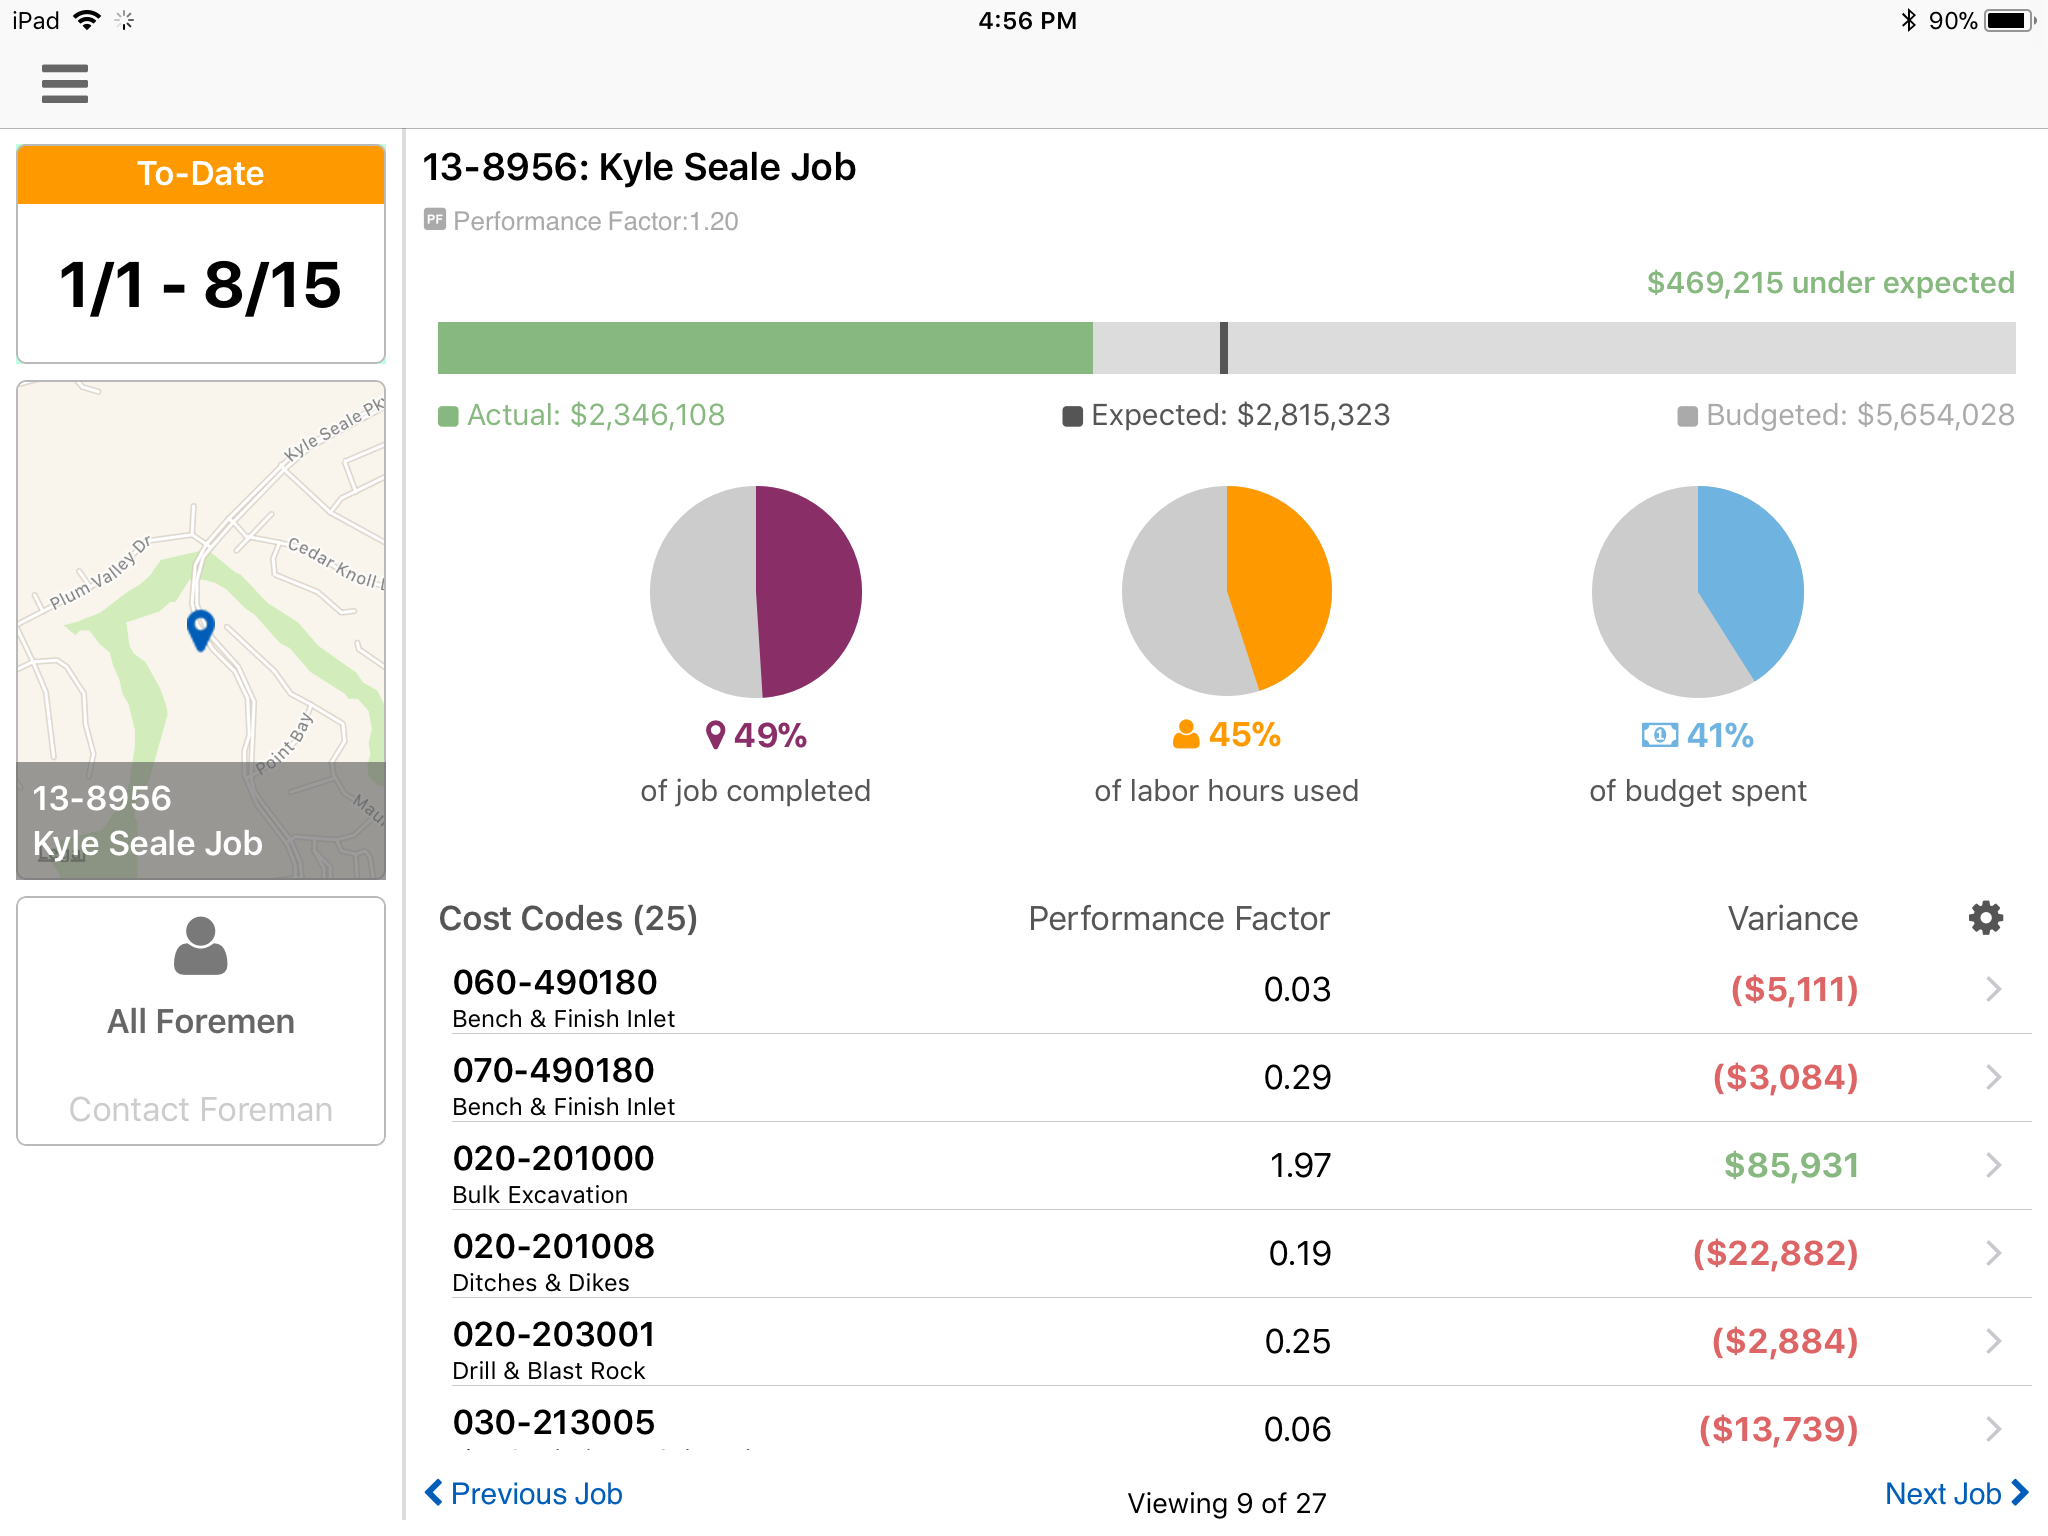Tap the PF performance factor icon
This screenshot has width=2048, height=1536.
pyautogui.click(x=435, y=220)
